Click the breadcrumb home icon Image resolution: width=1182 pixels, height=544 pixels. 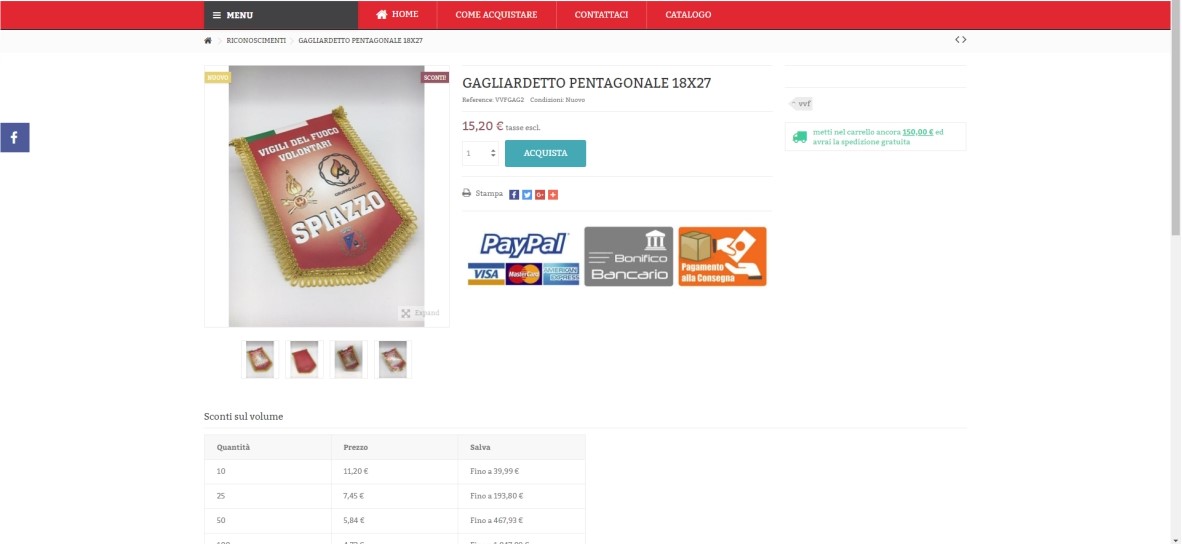tap(208, 41)
